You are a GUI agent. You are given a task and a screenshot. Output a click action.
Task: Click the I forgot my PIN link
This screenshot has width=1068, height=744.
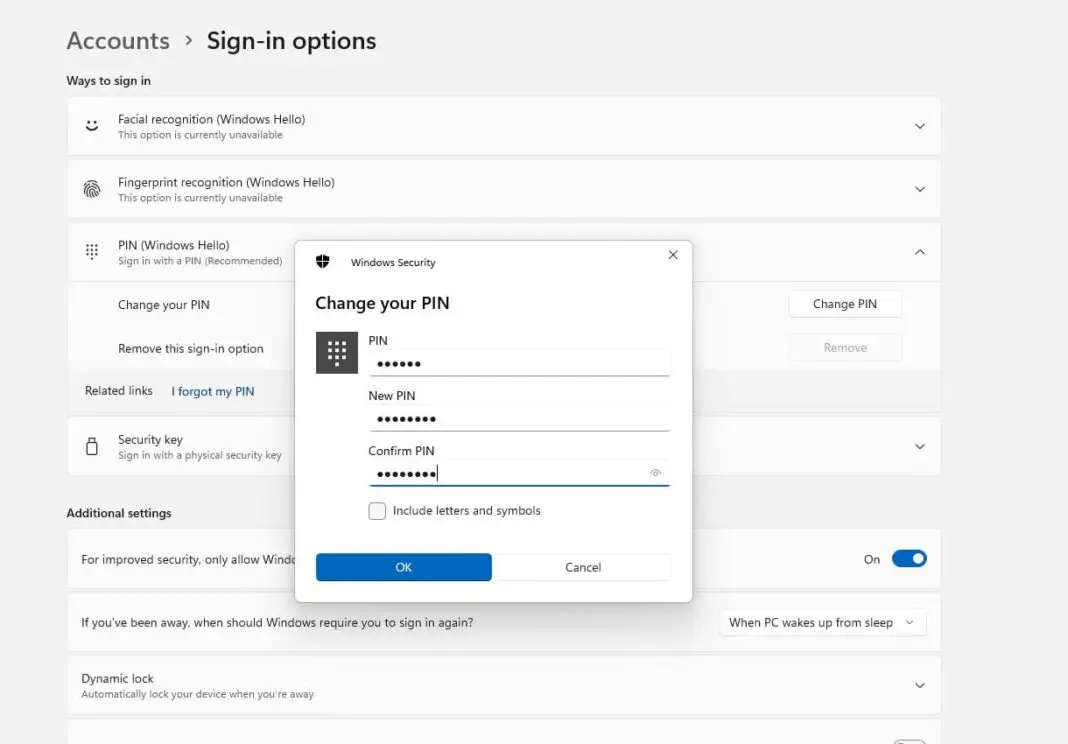tap(212, 391)
